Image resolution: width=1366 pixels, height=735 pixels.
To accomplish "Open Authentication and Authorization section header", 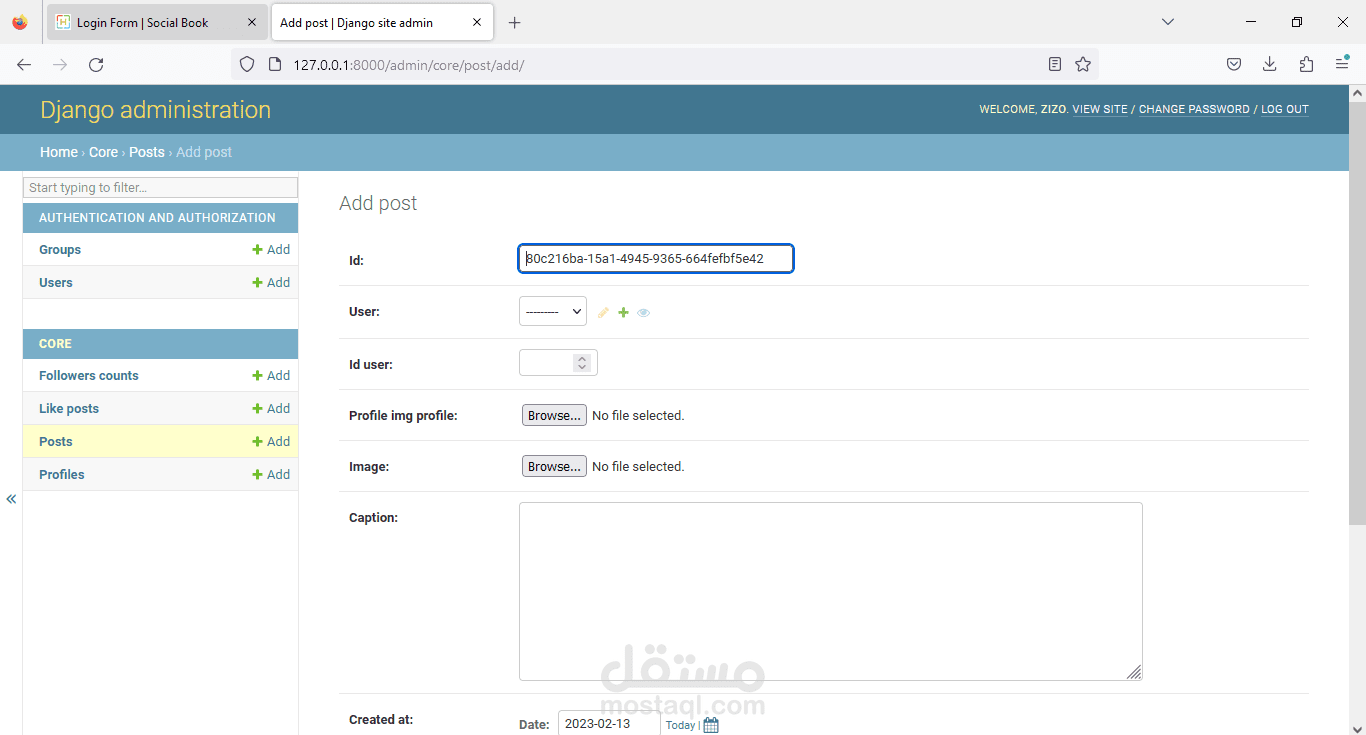I will (157, 218).
